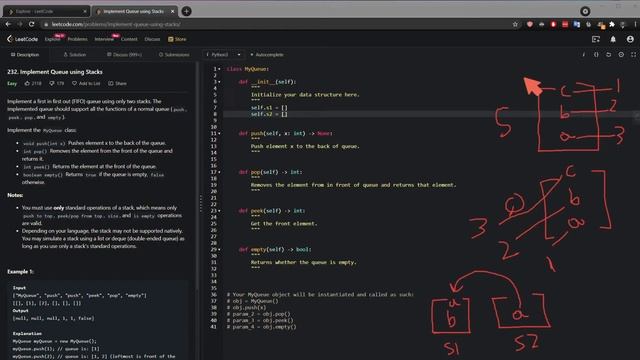
Task: Click the 'Example 1:' heading
Action: click(x=20, y=271)
